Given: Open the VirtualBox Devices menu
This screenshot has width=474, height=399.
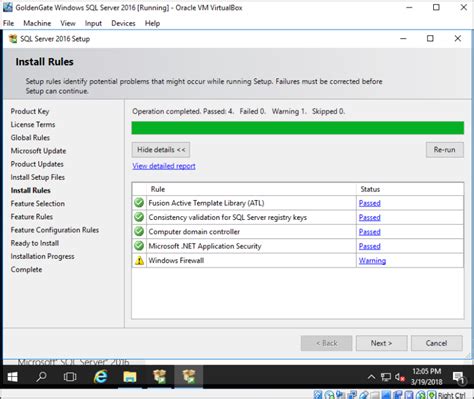Looking at the screenshot, I should click(x=123, y=23).
